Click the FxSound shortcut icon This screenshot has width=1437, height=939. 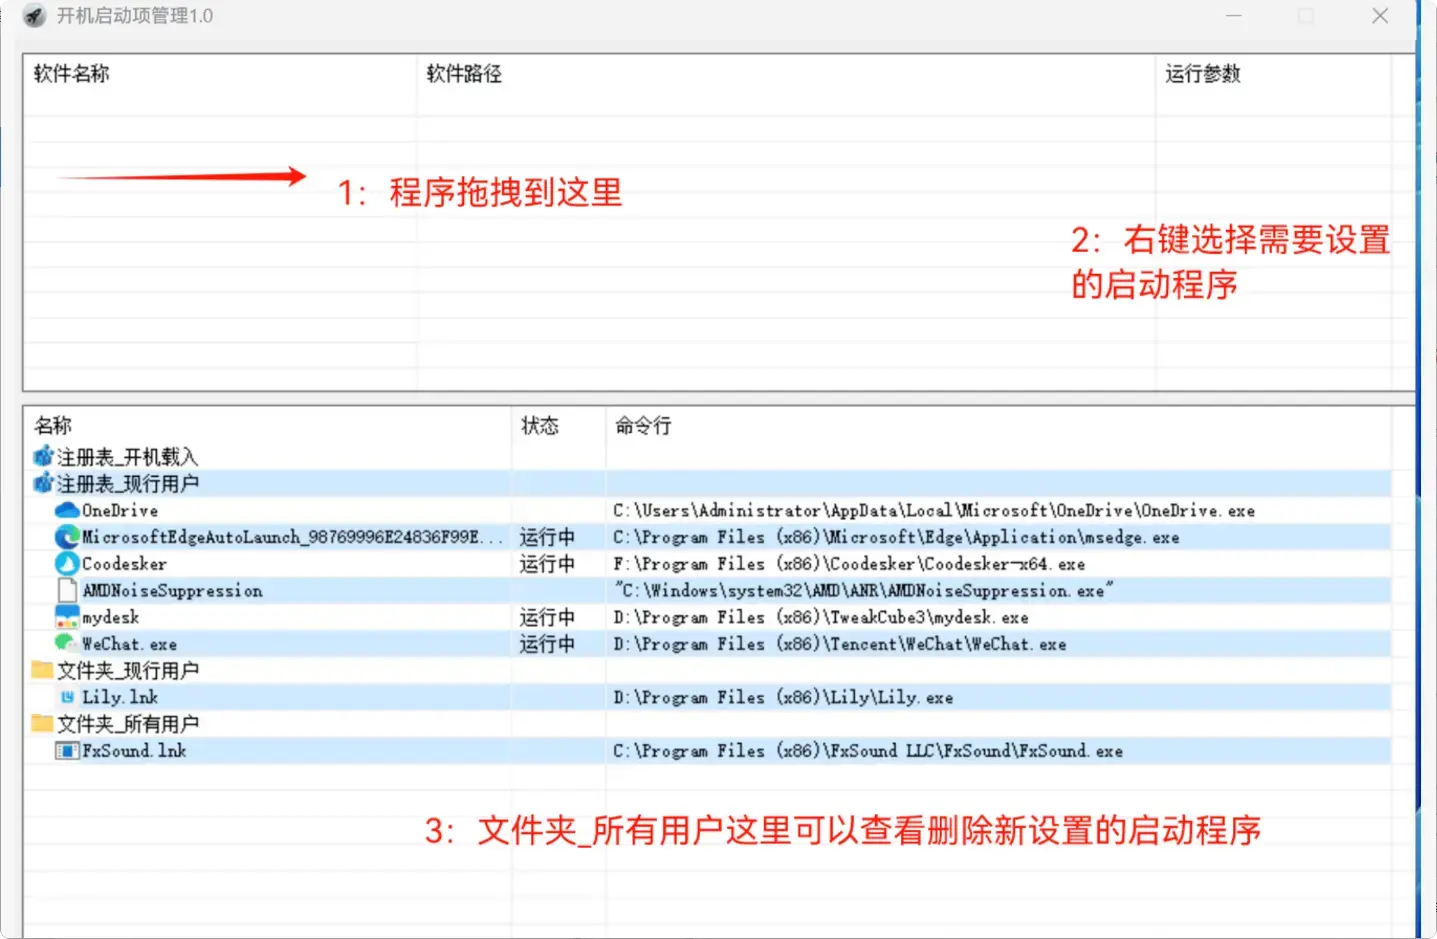66,750
